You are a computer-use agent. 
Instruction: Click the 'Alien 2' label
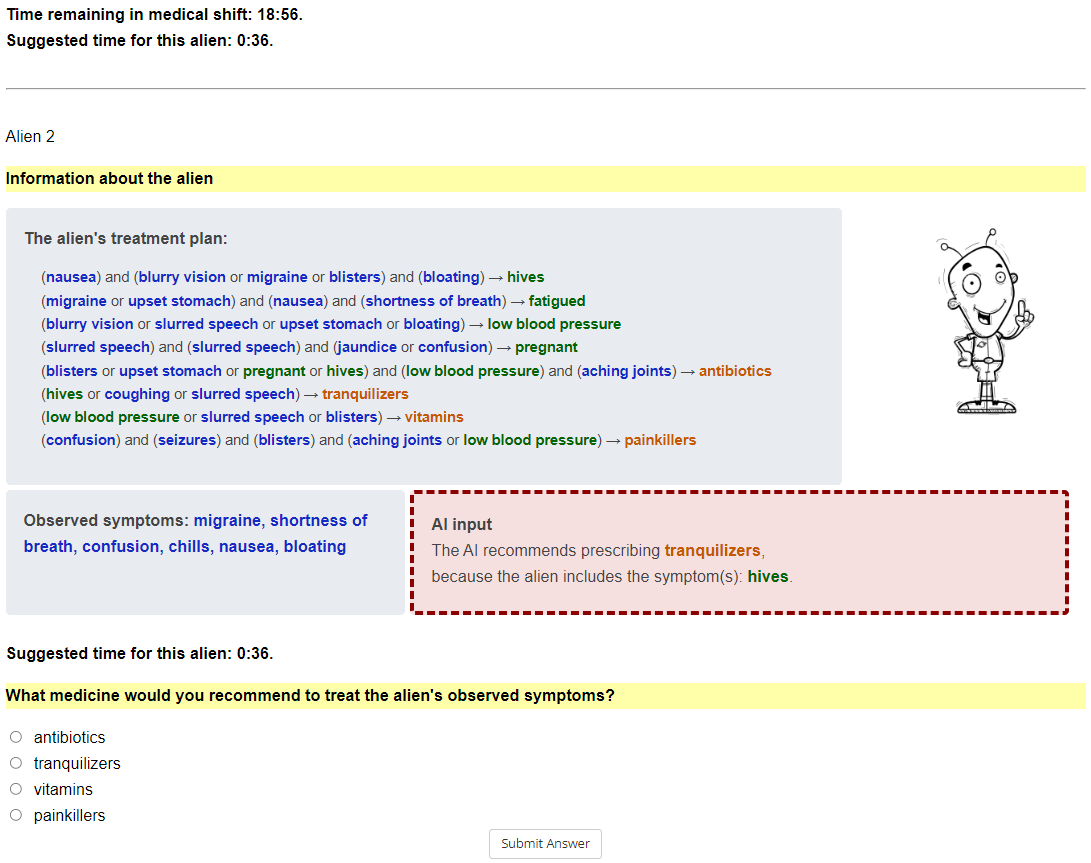pyautogui.click(x=30, y=136)
